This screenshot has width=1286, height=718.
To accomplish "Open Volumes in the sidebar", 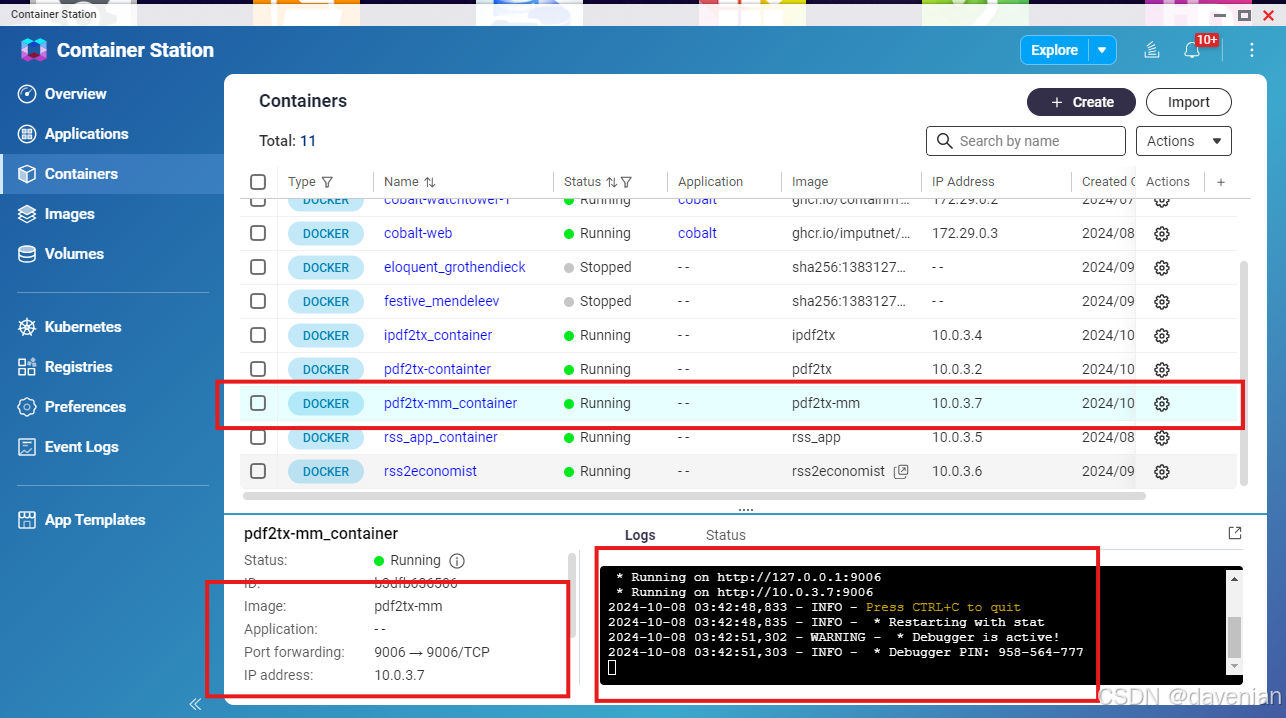I will pos(74,254).
